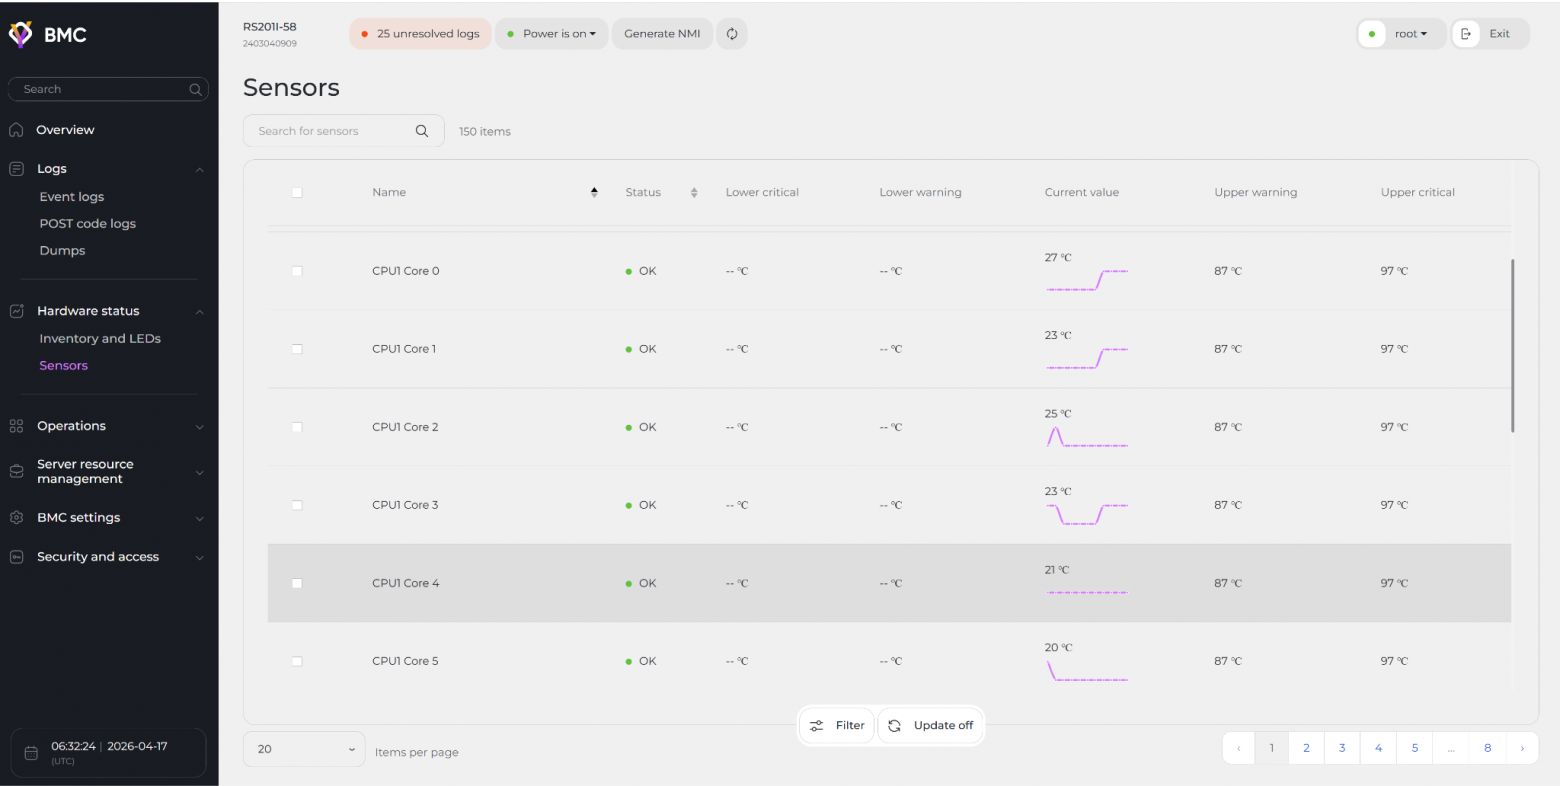Toggle the select-all checkbox in table header
Image resolution: width=1560 pixels, height=786 pixels.
tap(297, 192)
